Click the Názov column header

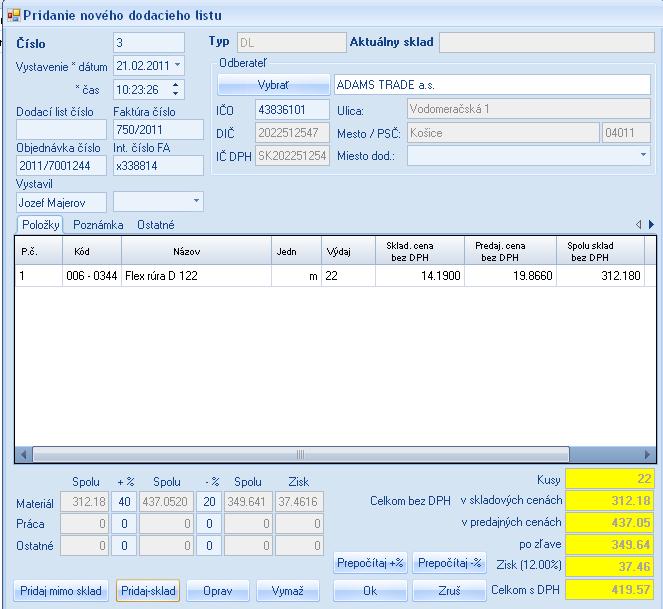pyautogui.click(x=196, y=251)
